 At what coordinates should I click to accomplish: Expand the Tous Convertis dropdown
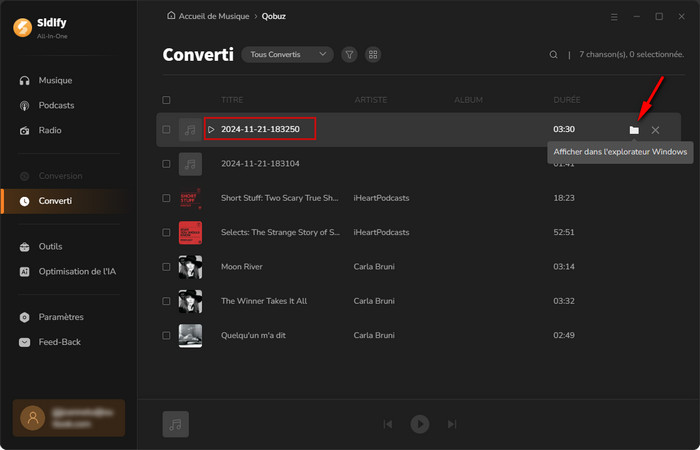287,55
